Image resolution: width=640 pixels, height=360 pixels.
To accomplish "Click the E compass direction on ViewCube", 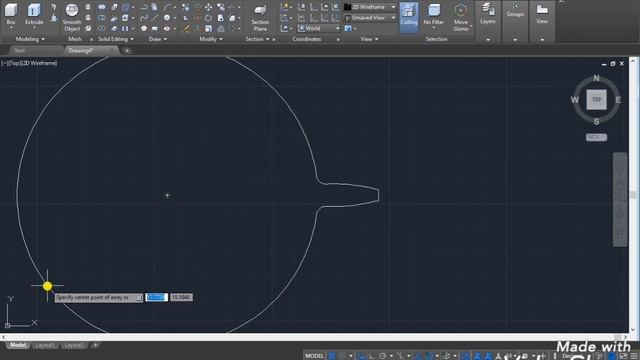I will point(618,100).
